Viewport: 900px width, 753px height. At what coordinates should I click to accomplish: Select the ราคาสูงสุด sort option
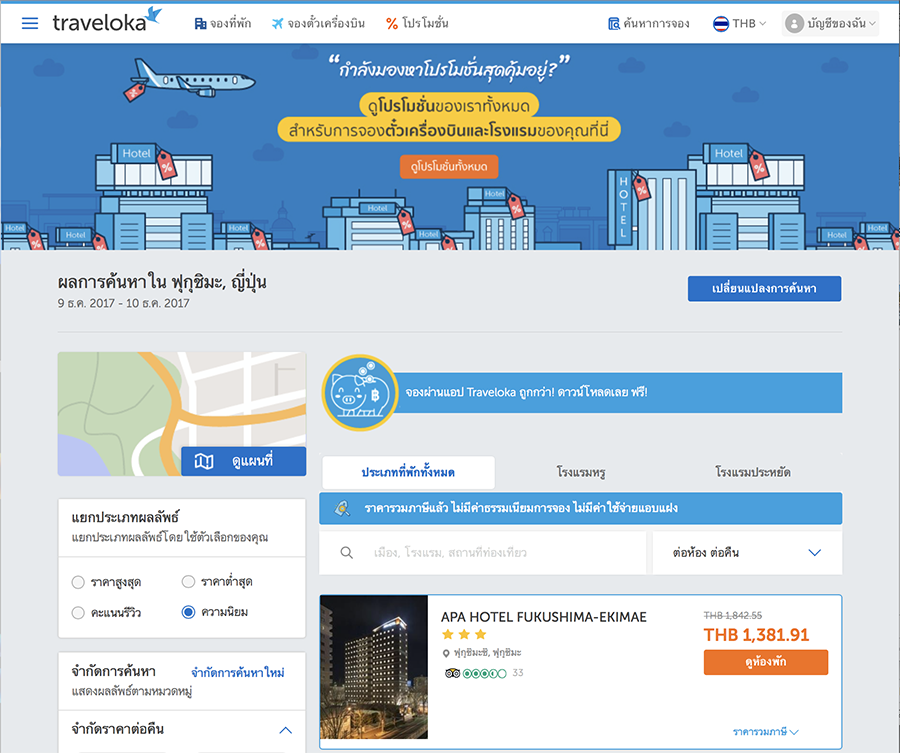[x=78, y=582]
